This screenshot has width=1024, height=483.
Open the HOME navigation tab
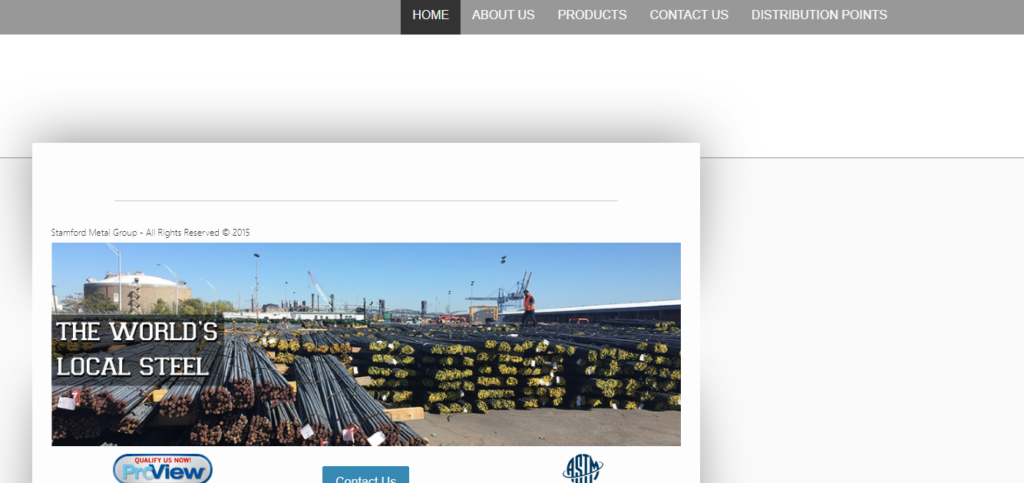(430, 15)
